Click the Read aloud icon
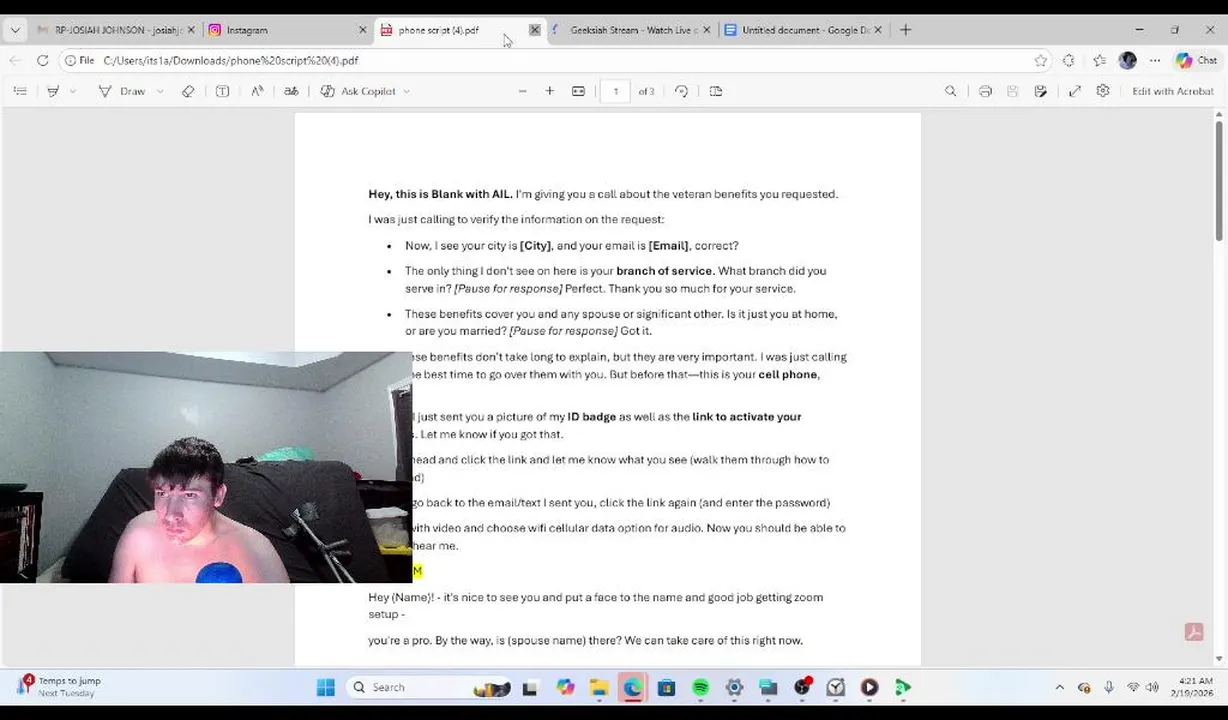This screenshot has height=720, width=1228. 257,91
